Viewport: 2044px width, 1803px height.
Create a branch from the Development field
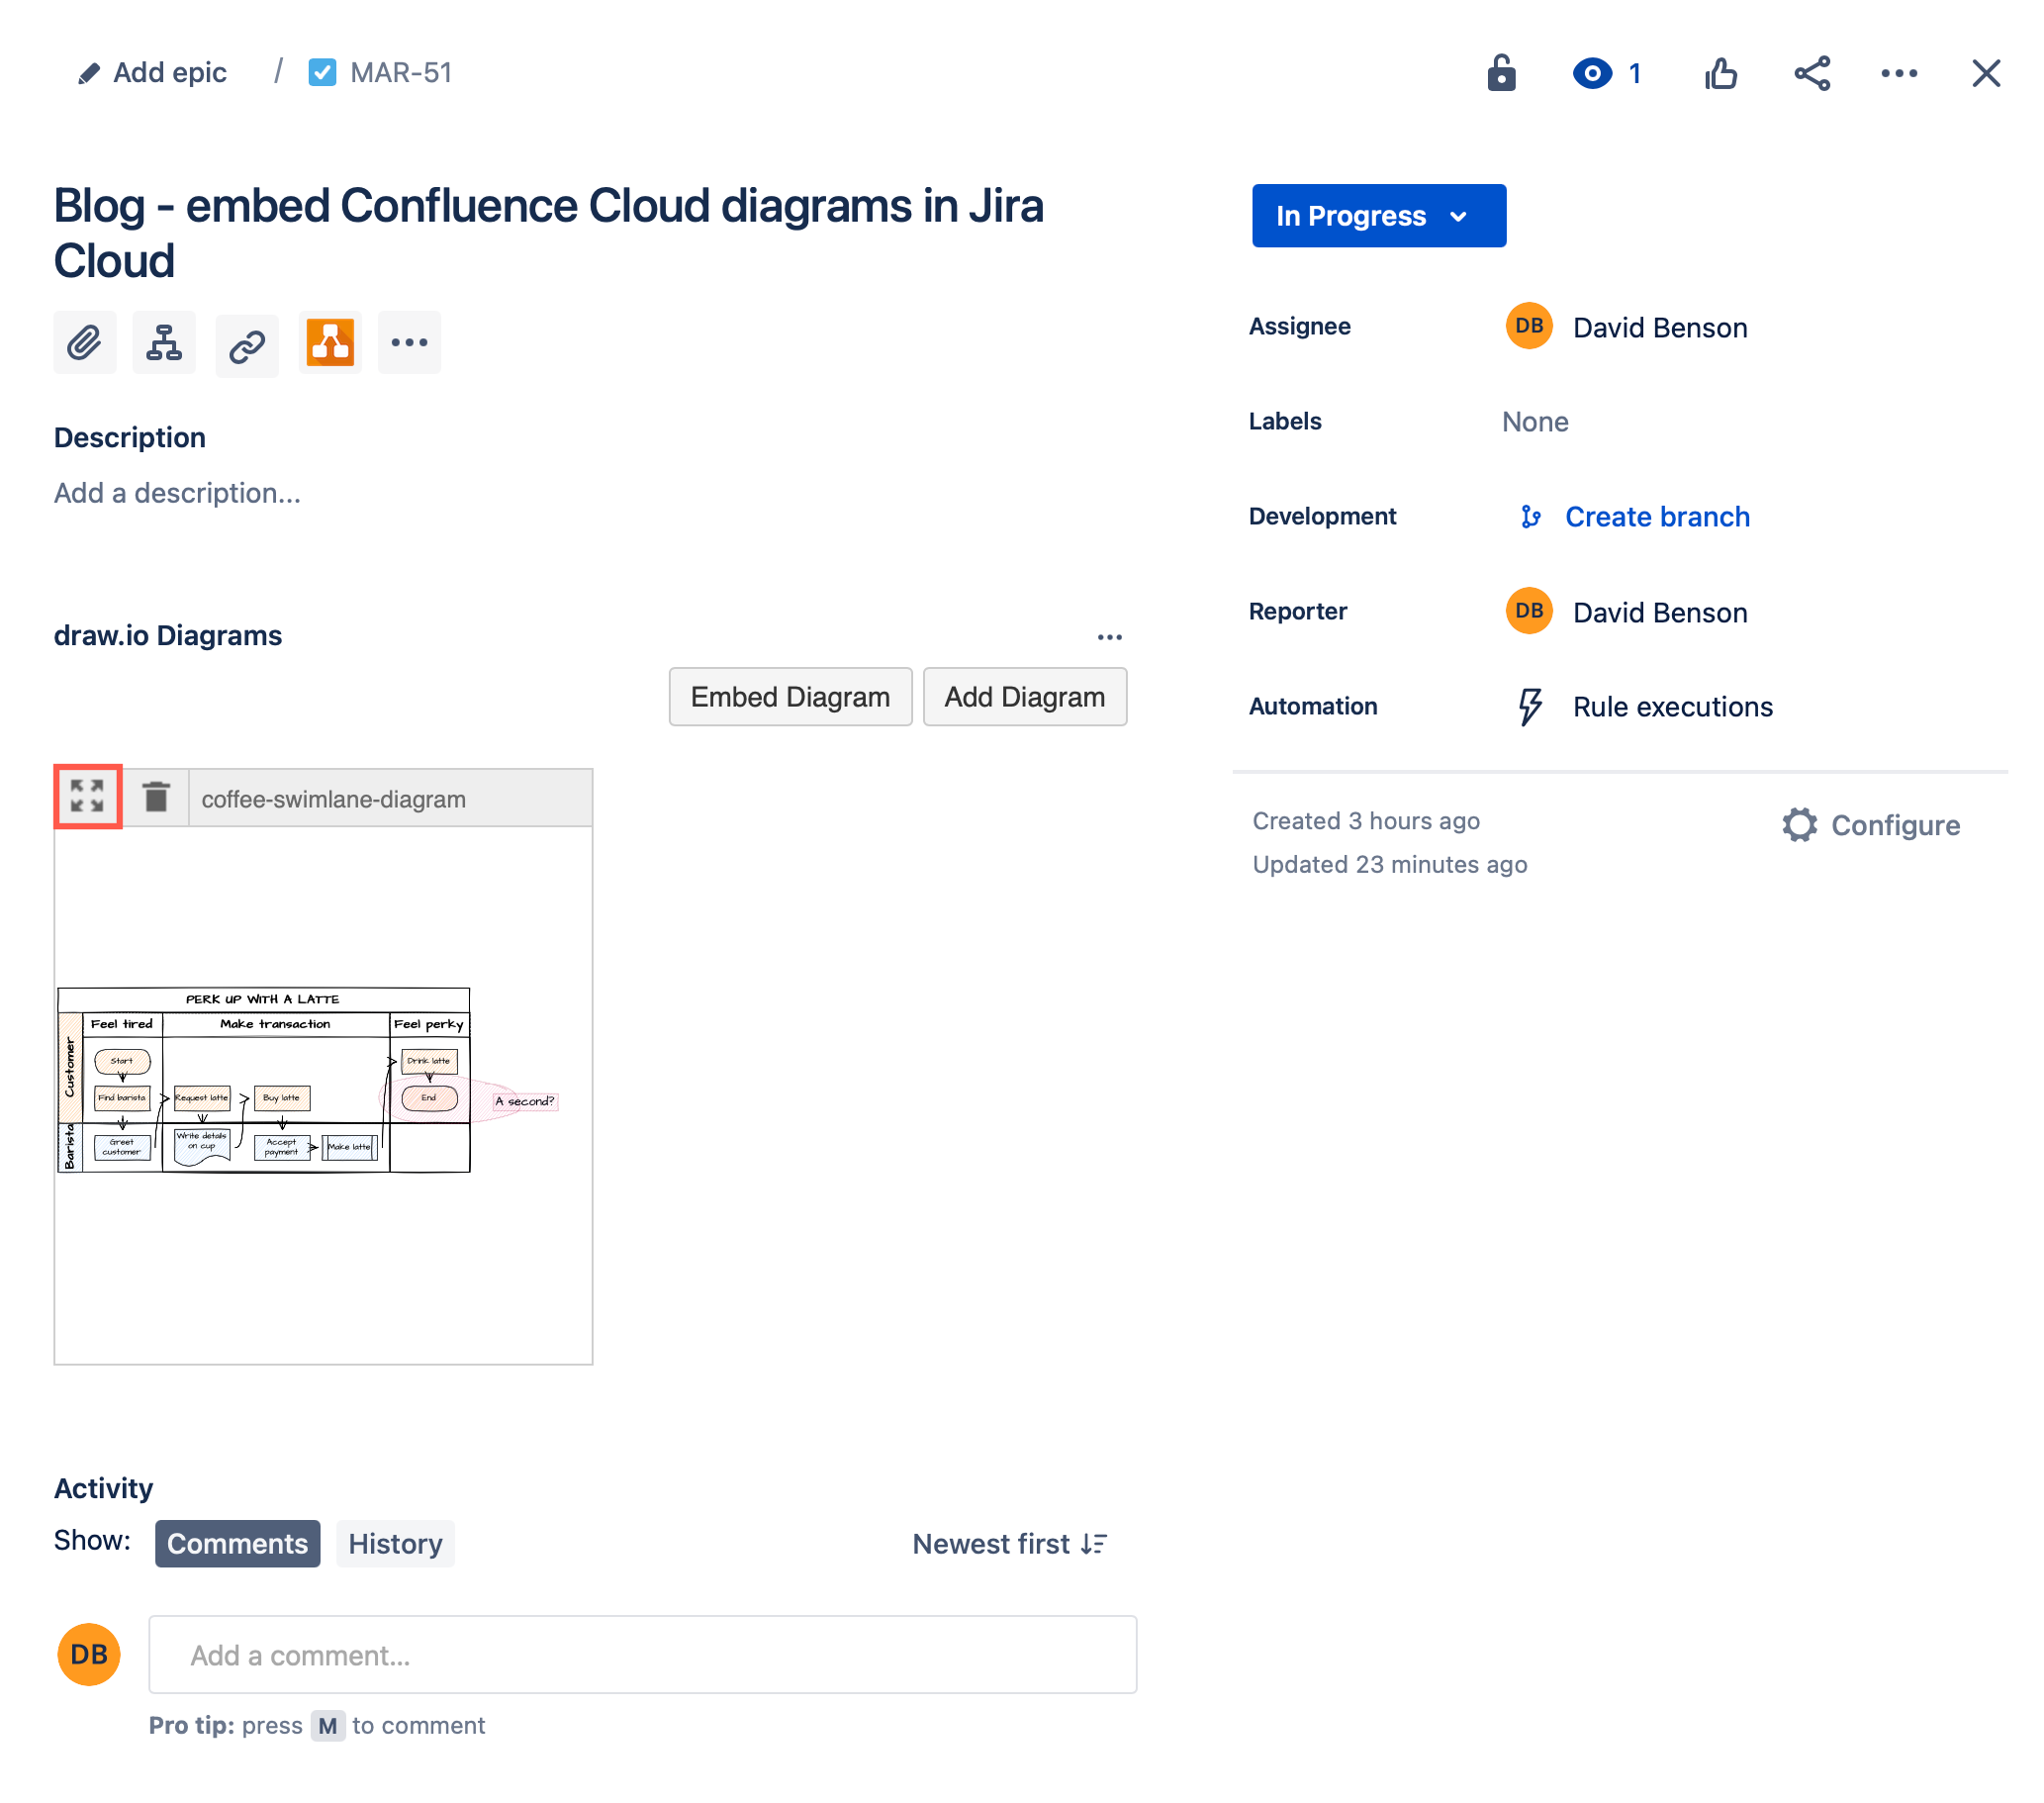(x=1656, y=516)
